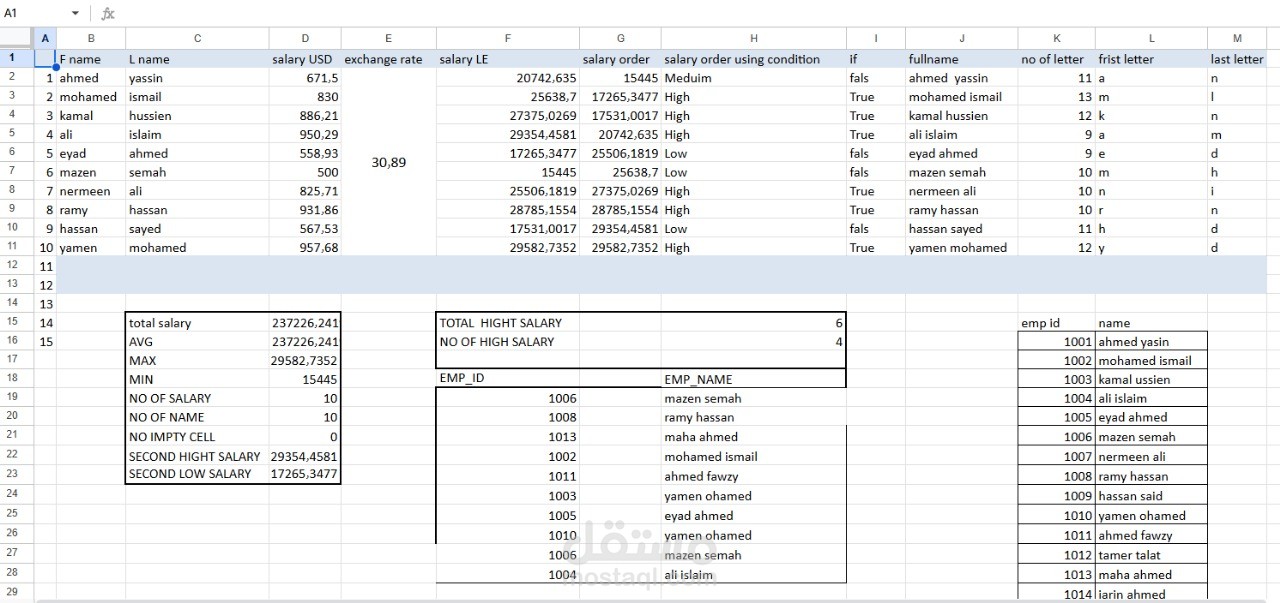Click the 'Meduim' salary condition cell

coord(754,78)
